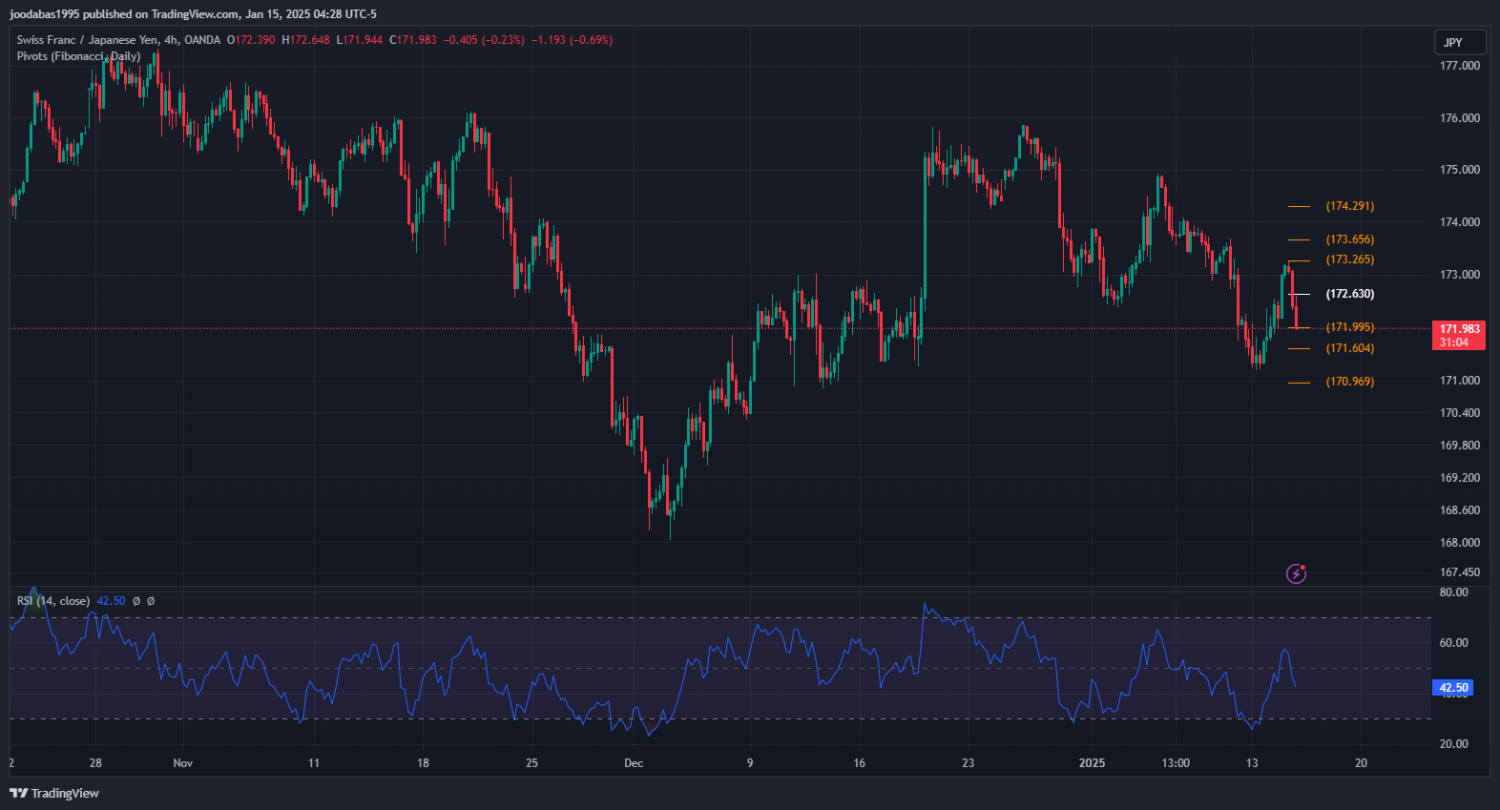
Task: Click the Dec label on time axis
Action: pyautogui.click(x=633, y=763)
